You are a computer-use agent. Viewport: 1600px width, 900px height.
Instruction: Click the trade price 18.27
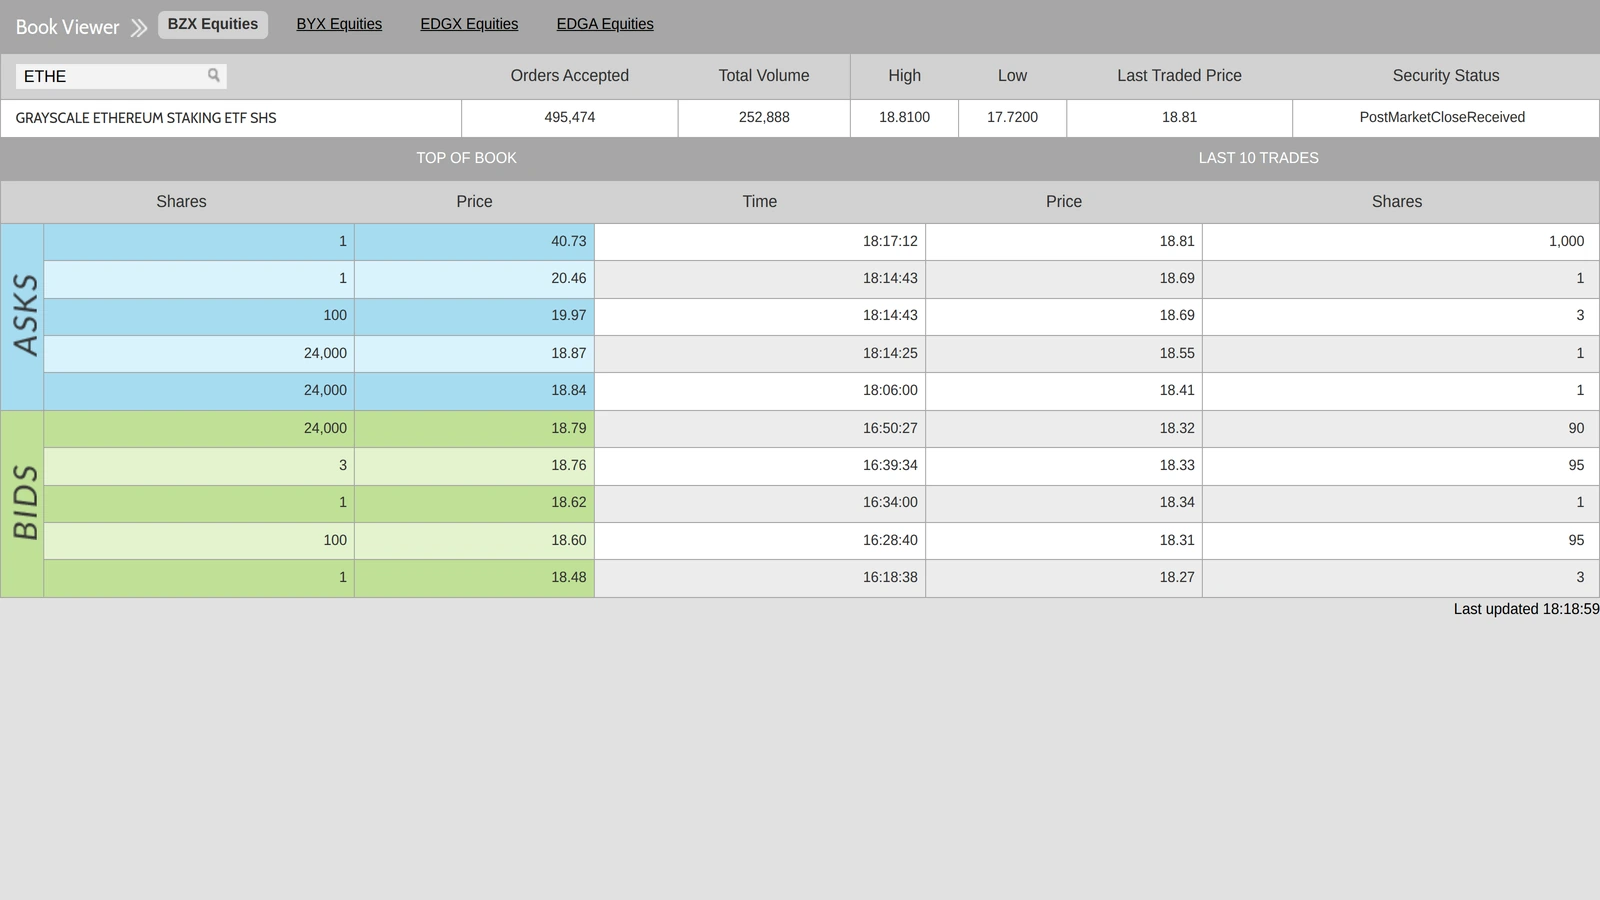coord(1177,578)
